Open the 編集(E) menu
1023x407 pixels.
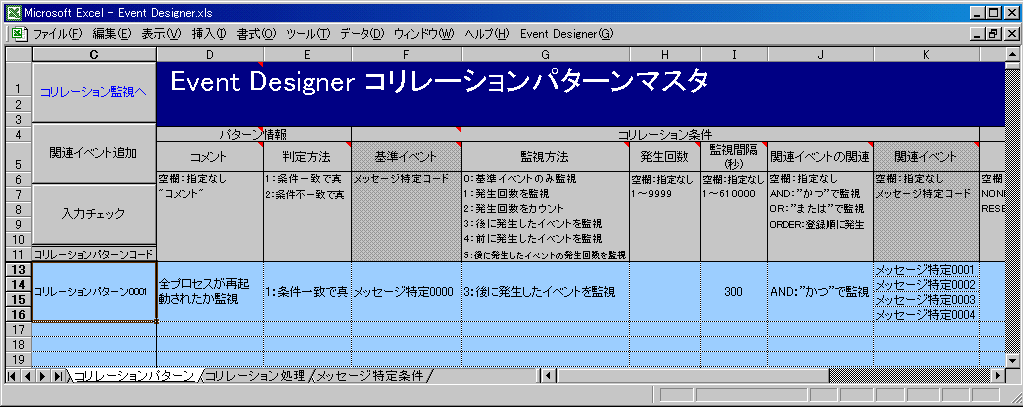[112, 33]
